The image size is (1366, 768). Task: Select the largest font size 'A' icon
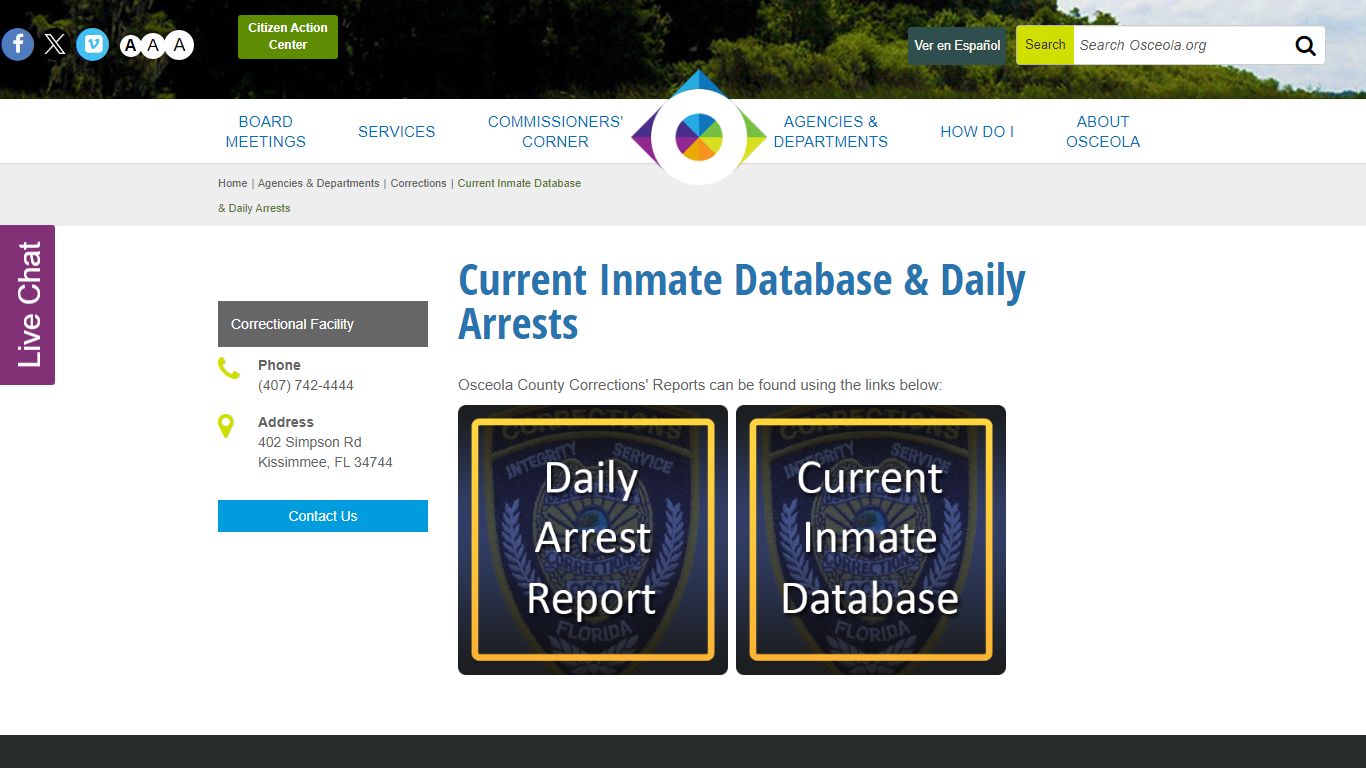coord(178,44)
